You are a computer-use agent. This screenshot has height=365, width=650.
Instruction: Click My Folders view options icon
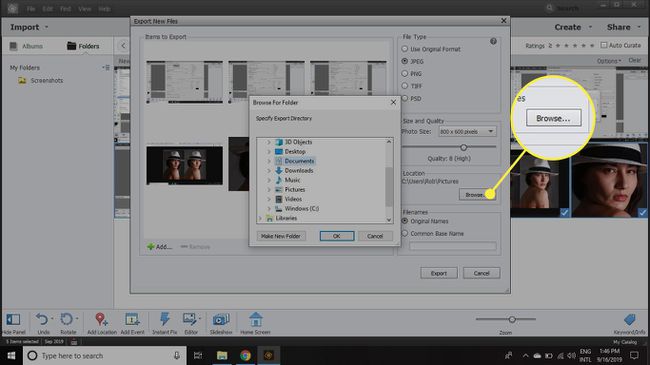click(106, 67)
